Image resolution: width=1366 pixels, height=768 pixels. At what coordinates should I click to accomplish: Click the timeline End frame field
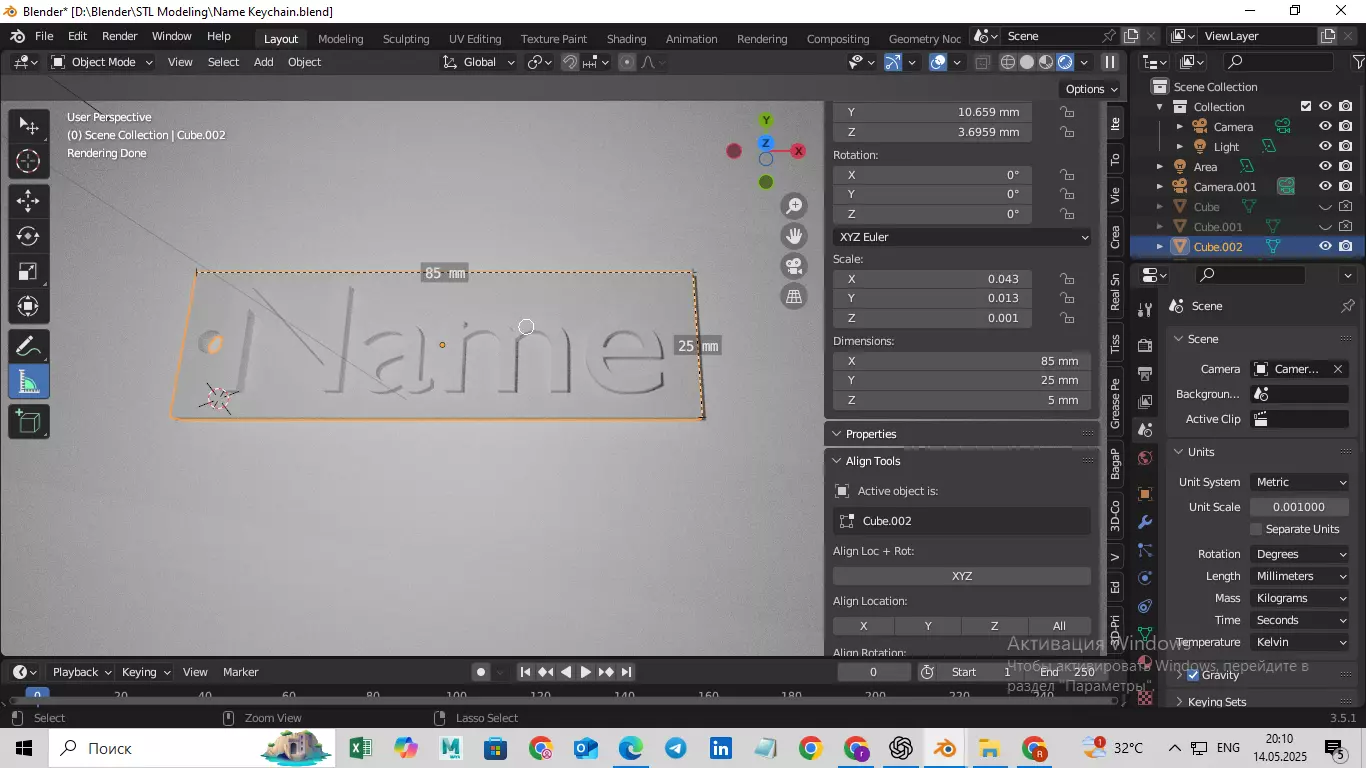1069,672
